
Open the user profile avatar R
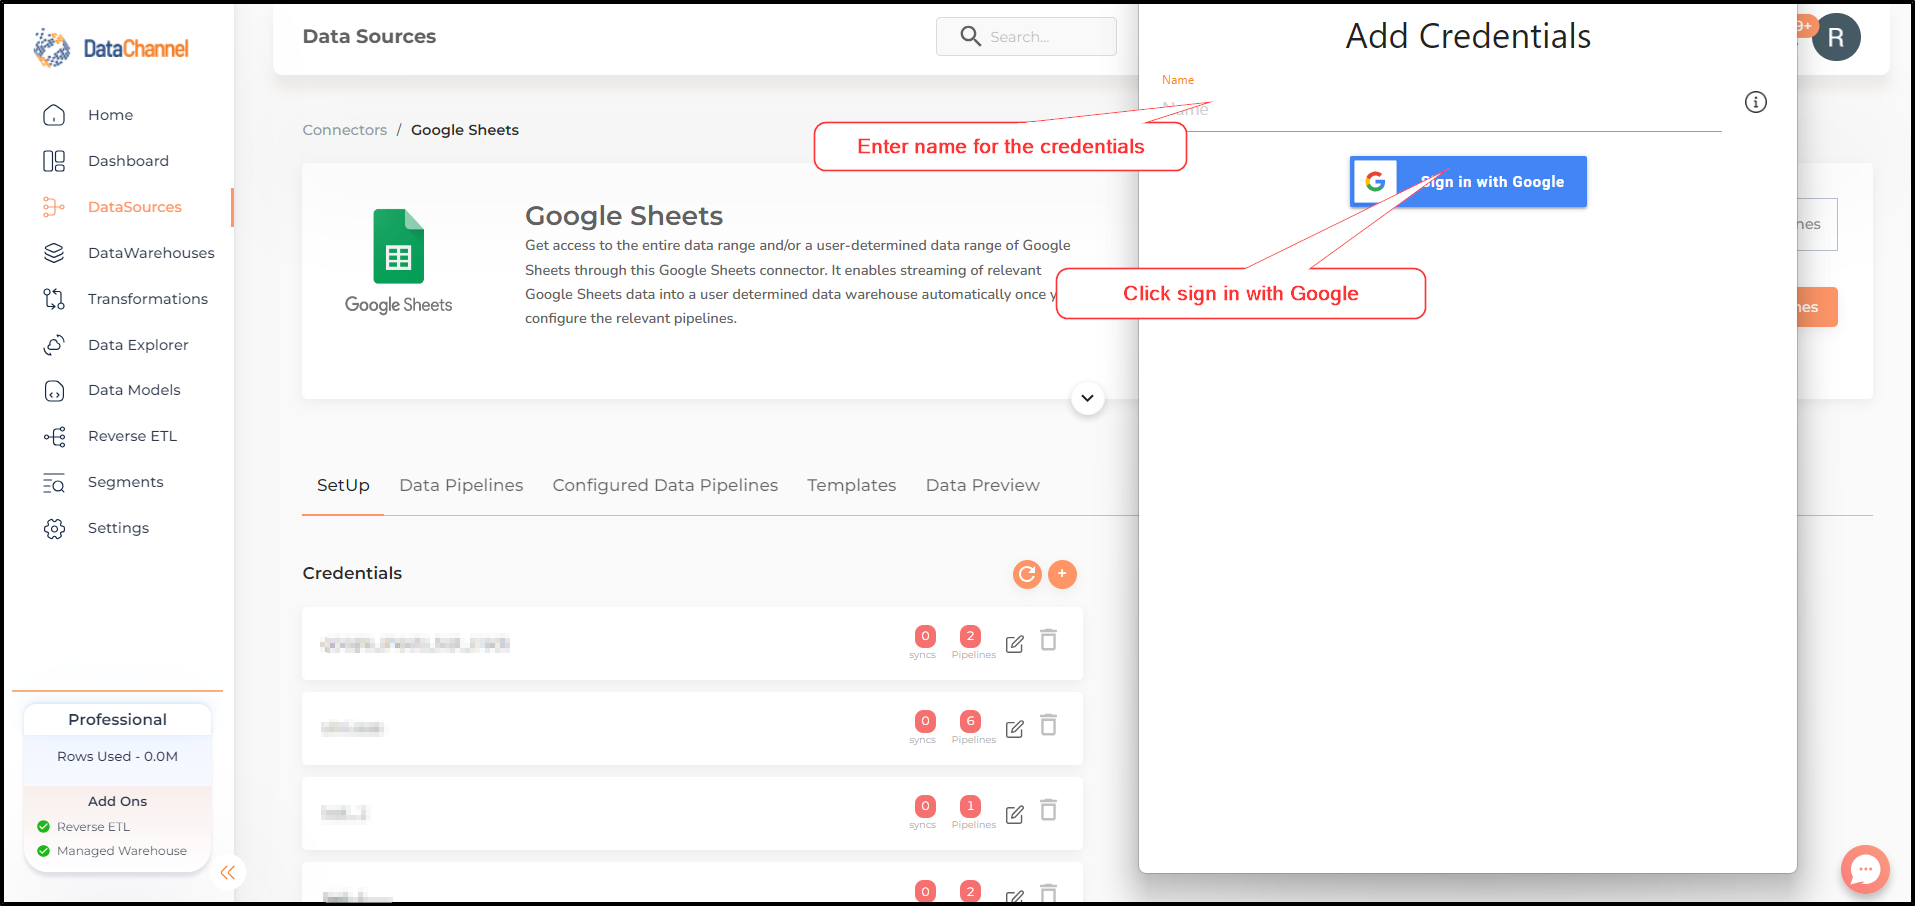point(1836,38)
